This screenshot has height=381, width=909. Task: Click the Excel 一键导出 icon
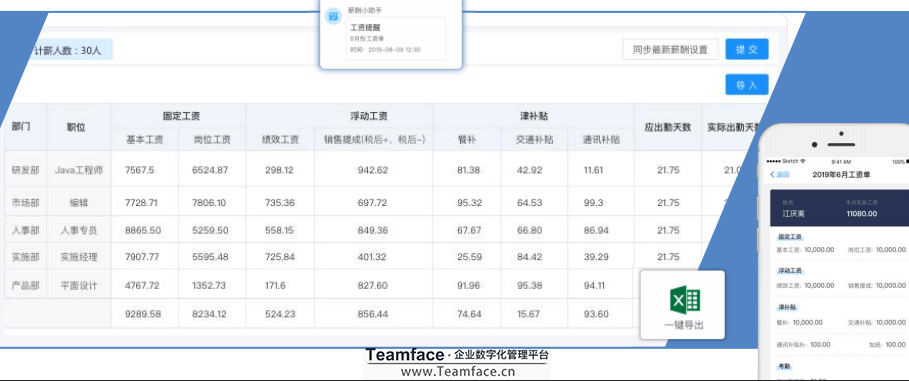coord(685,300)
